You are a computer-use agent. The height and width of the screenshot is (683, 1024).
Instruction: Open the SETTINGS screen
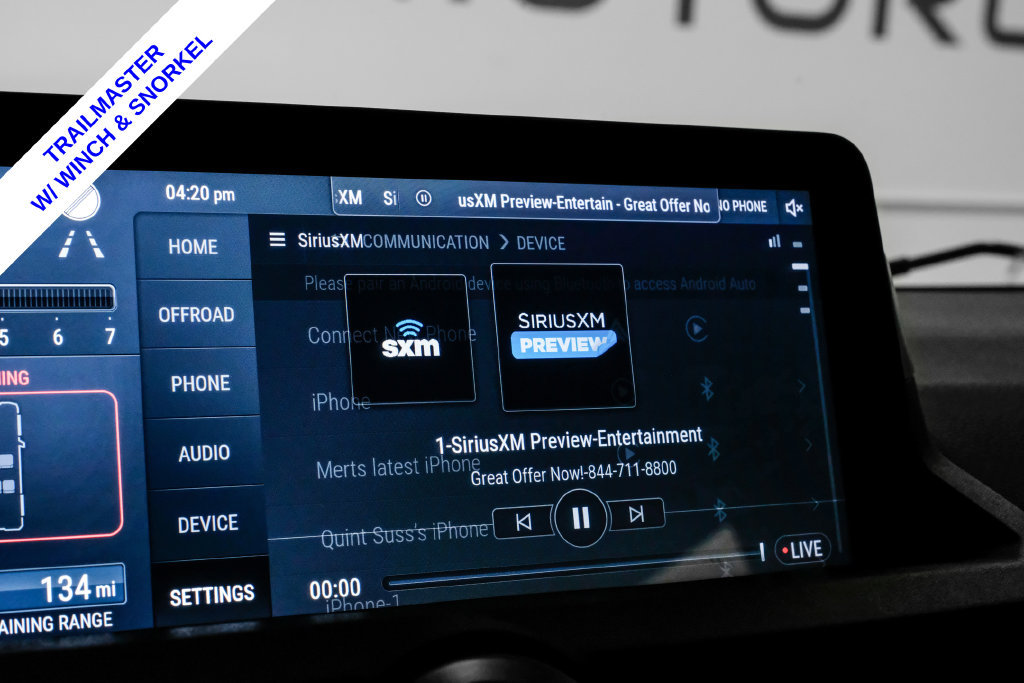[212, 595]
